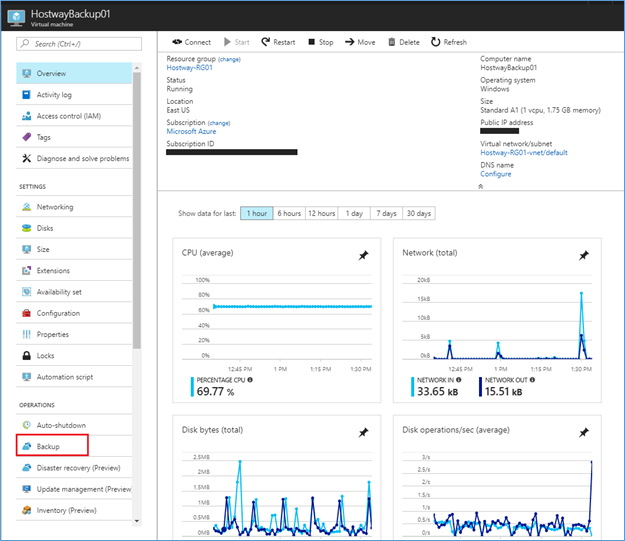Pin the Network (total) chart
625x541 pixels.
(584, 255)
